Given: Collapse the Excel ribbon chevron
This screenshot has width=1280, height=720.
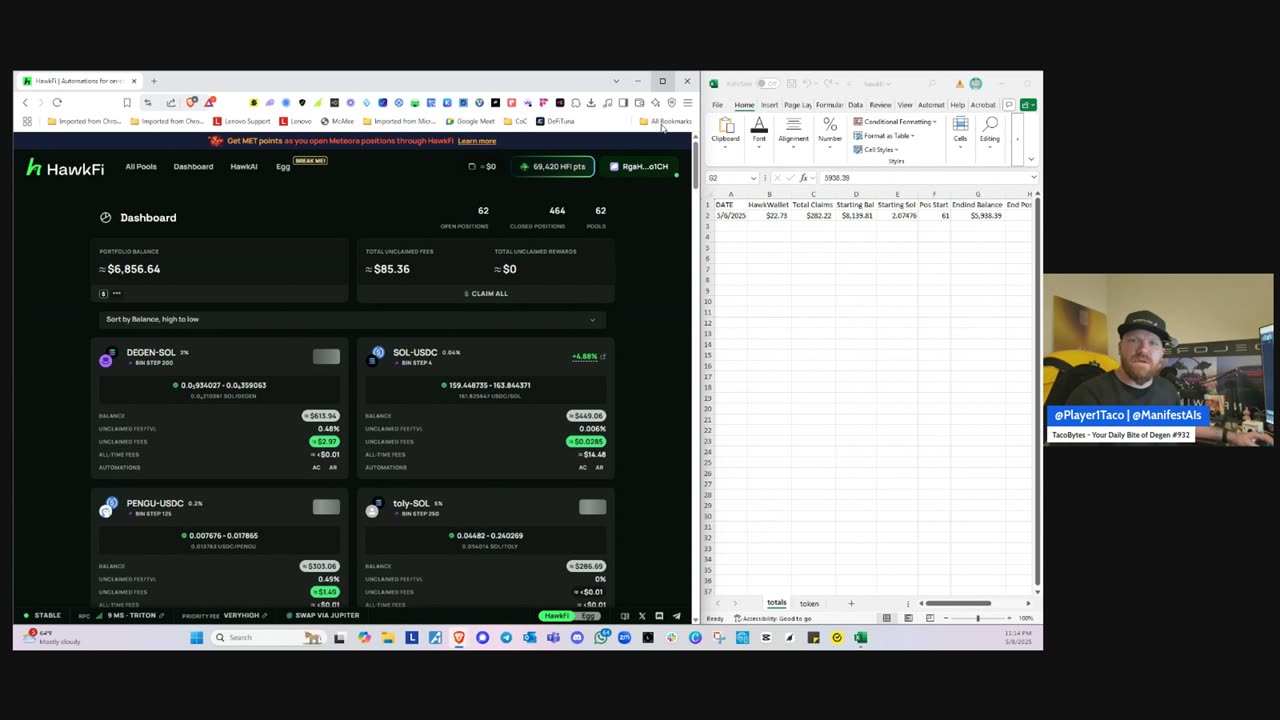Looking at the screenshot, I should (x=1031, y=160).
